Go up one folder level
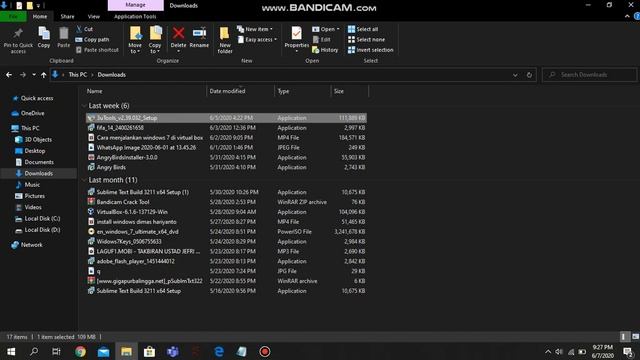 43,75
